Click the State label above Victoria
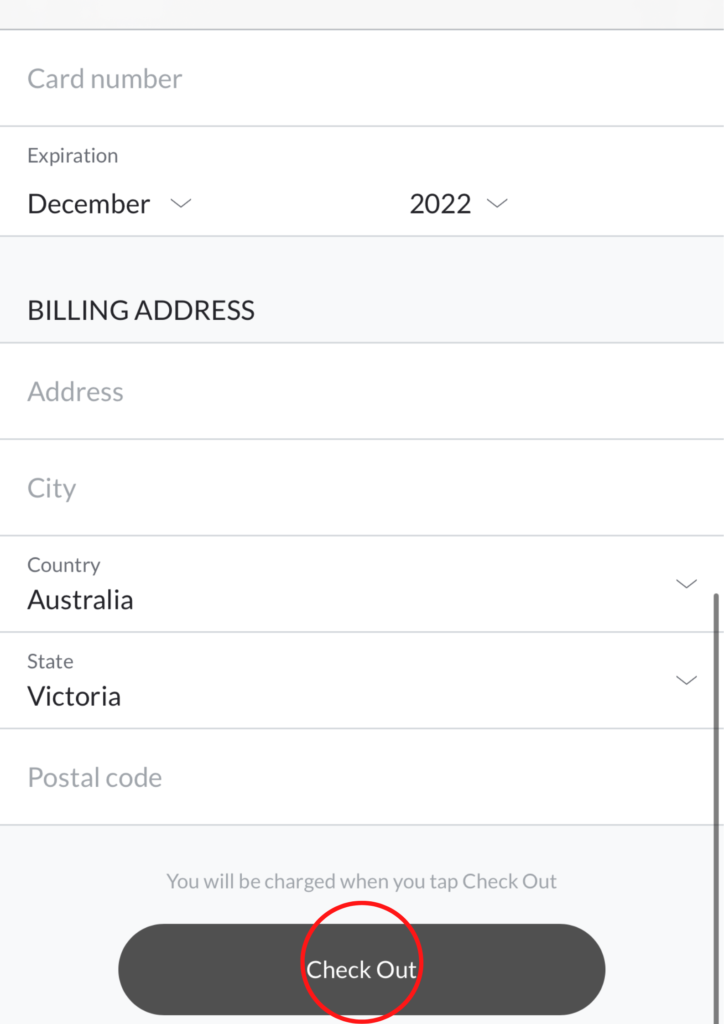Image resolution: width=724 pixels, height=1024 pixels. coord(50,662)
